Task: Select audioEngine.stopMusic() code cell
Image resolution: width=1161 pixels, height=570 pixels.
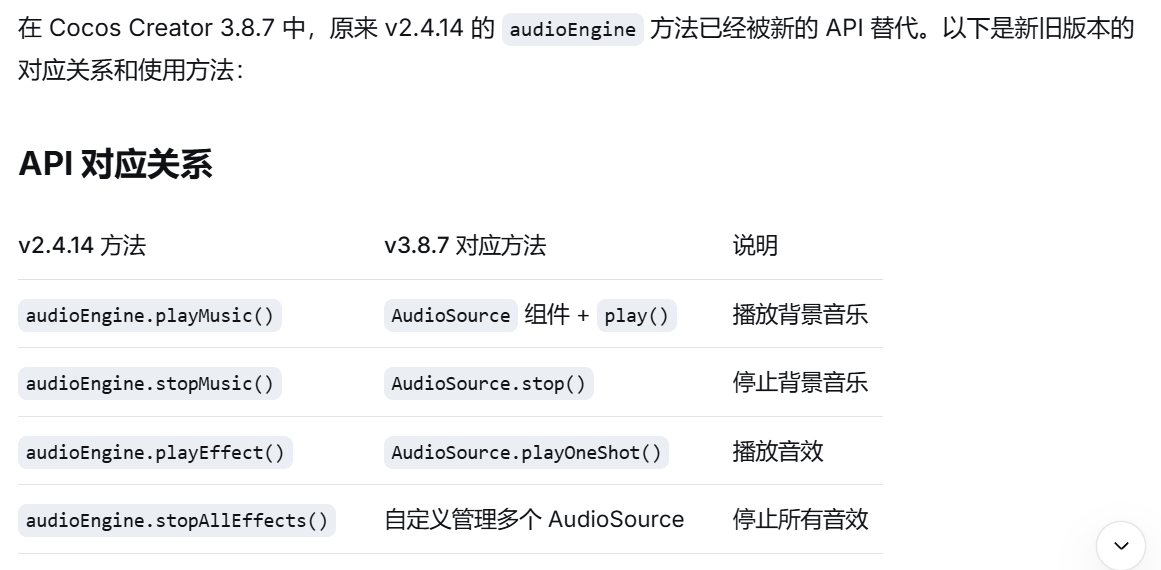Action: (150, 383)
